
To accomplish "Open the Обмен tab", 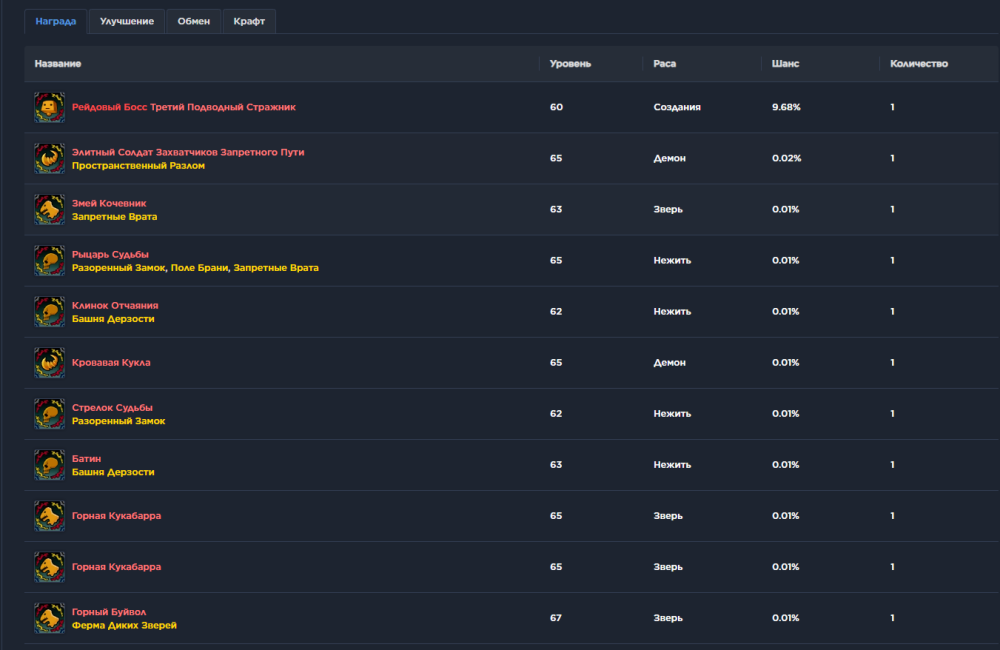I will click(194, 21).
